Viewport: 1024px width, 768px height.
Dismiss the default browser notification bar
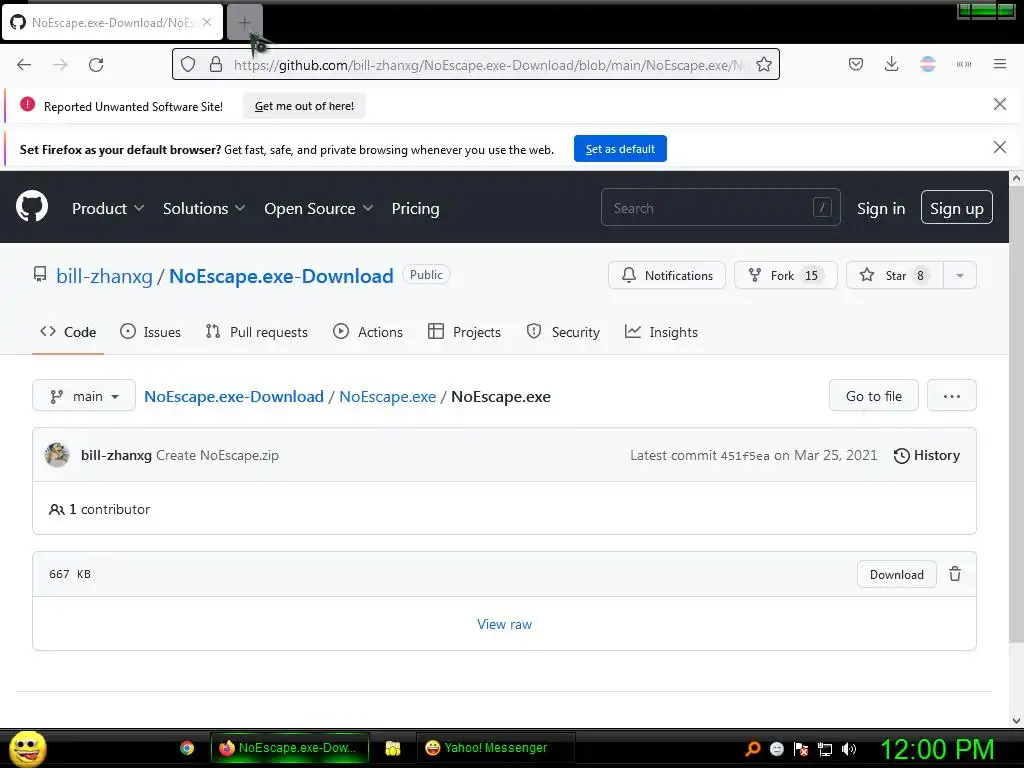pos(1000,148)
